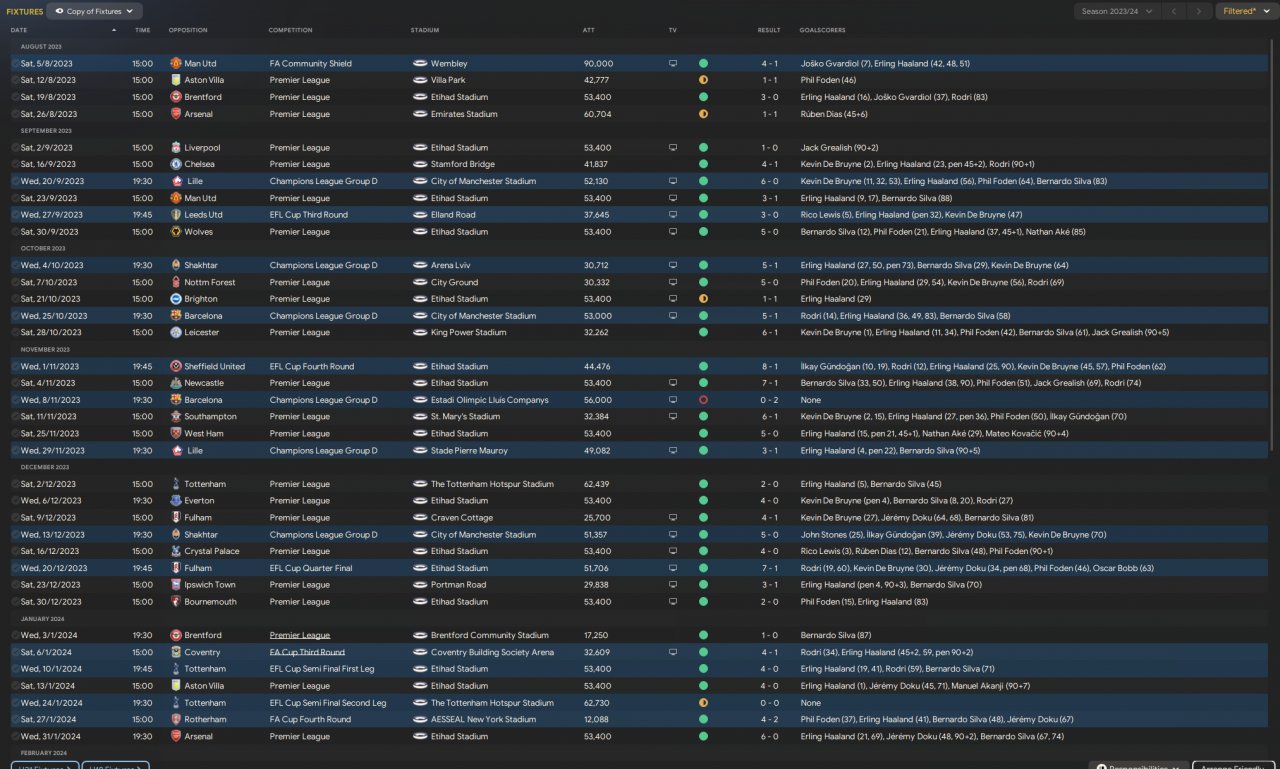Open the FA Cup Fourth Round link
The height and width of the screenshot is (769, 1280).
tap(311, 719)
